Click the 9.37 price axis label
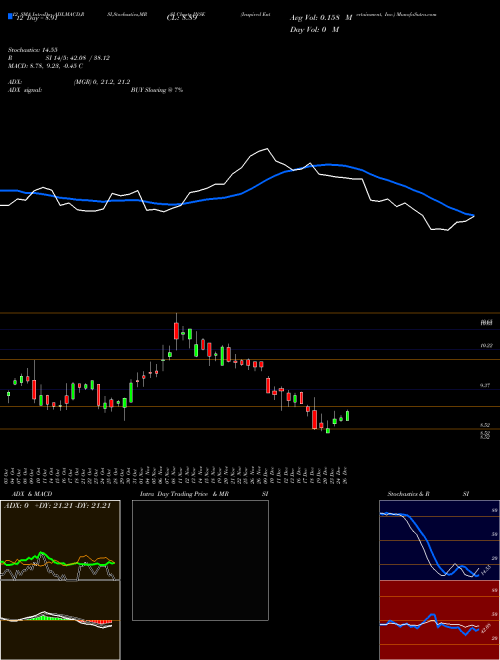This screenshot has width=500, height=660. [485, 385]
